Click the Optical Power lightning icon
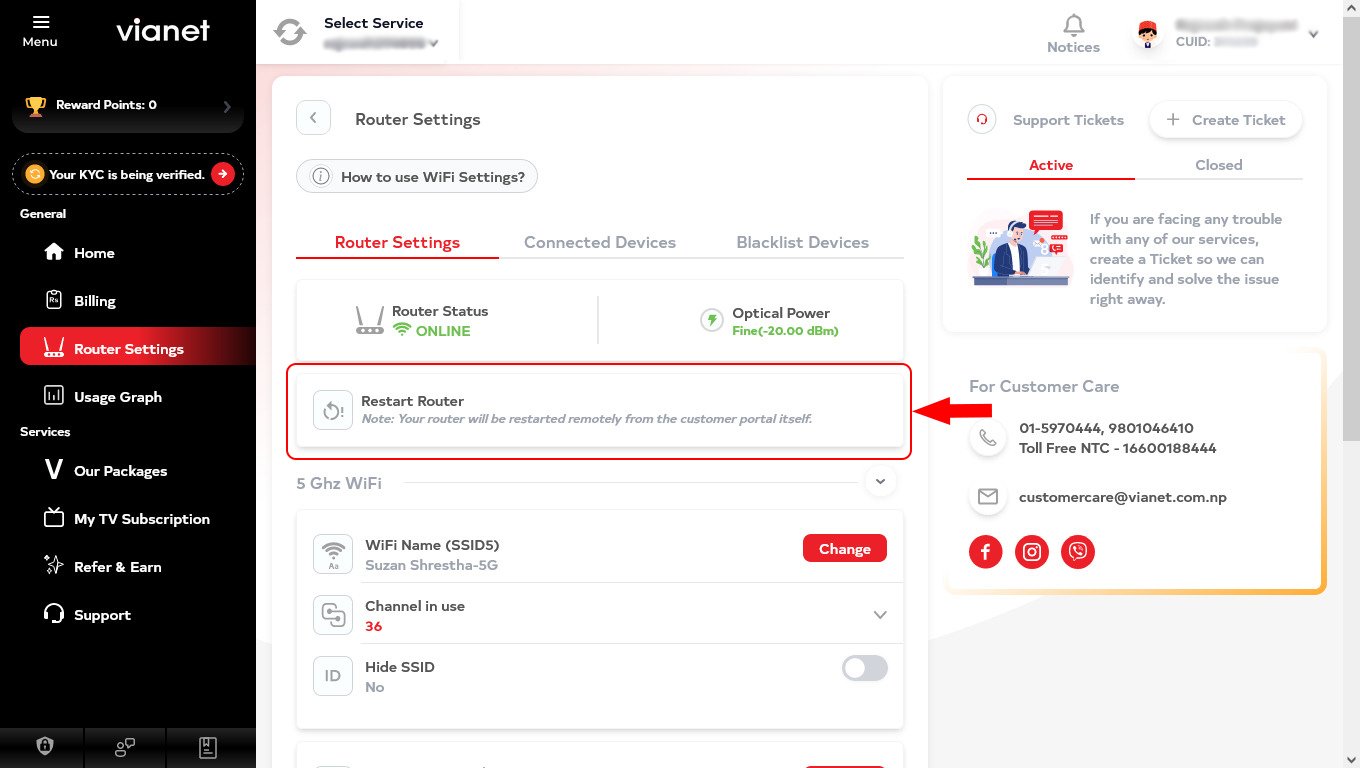 [x=711, y=320]
